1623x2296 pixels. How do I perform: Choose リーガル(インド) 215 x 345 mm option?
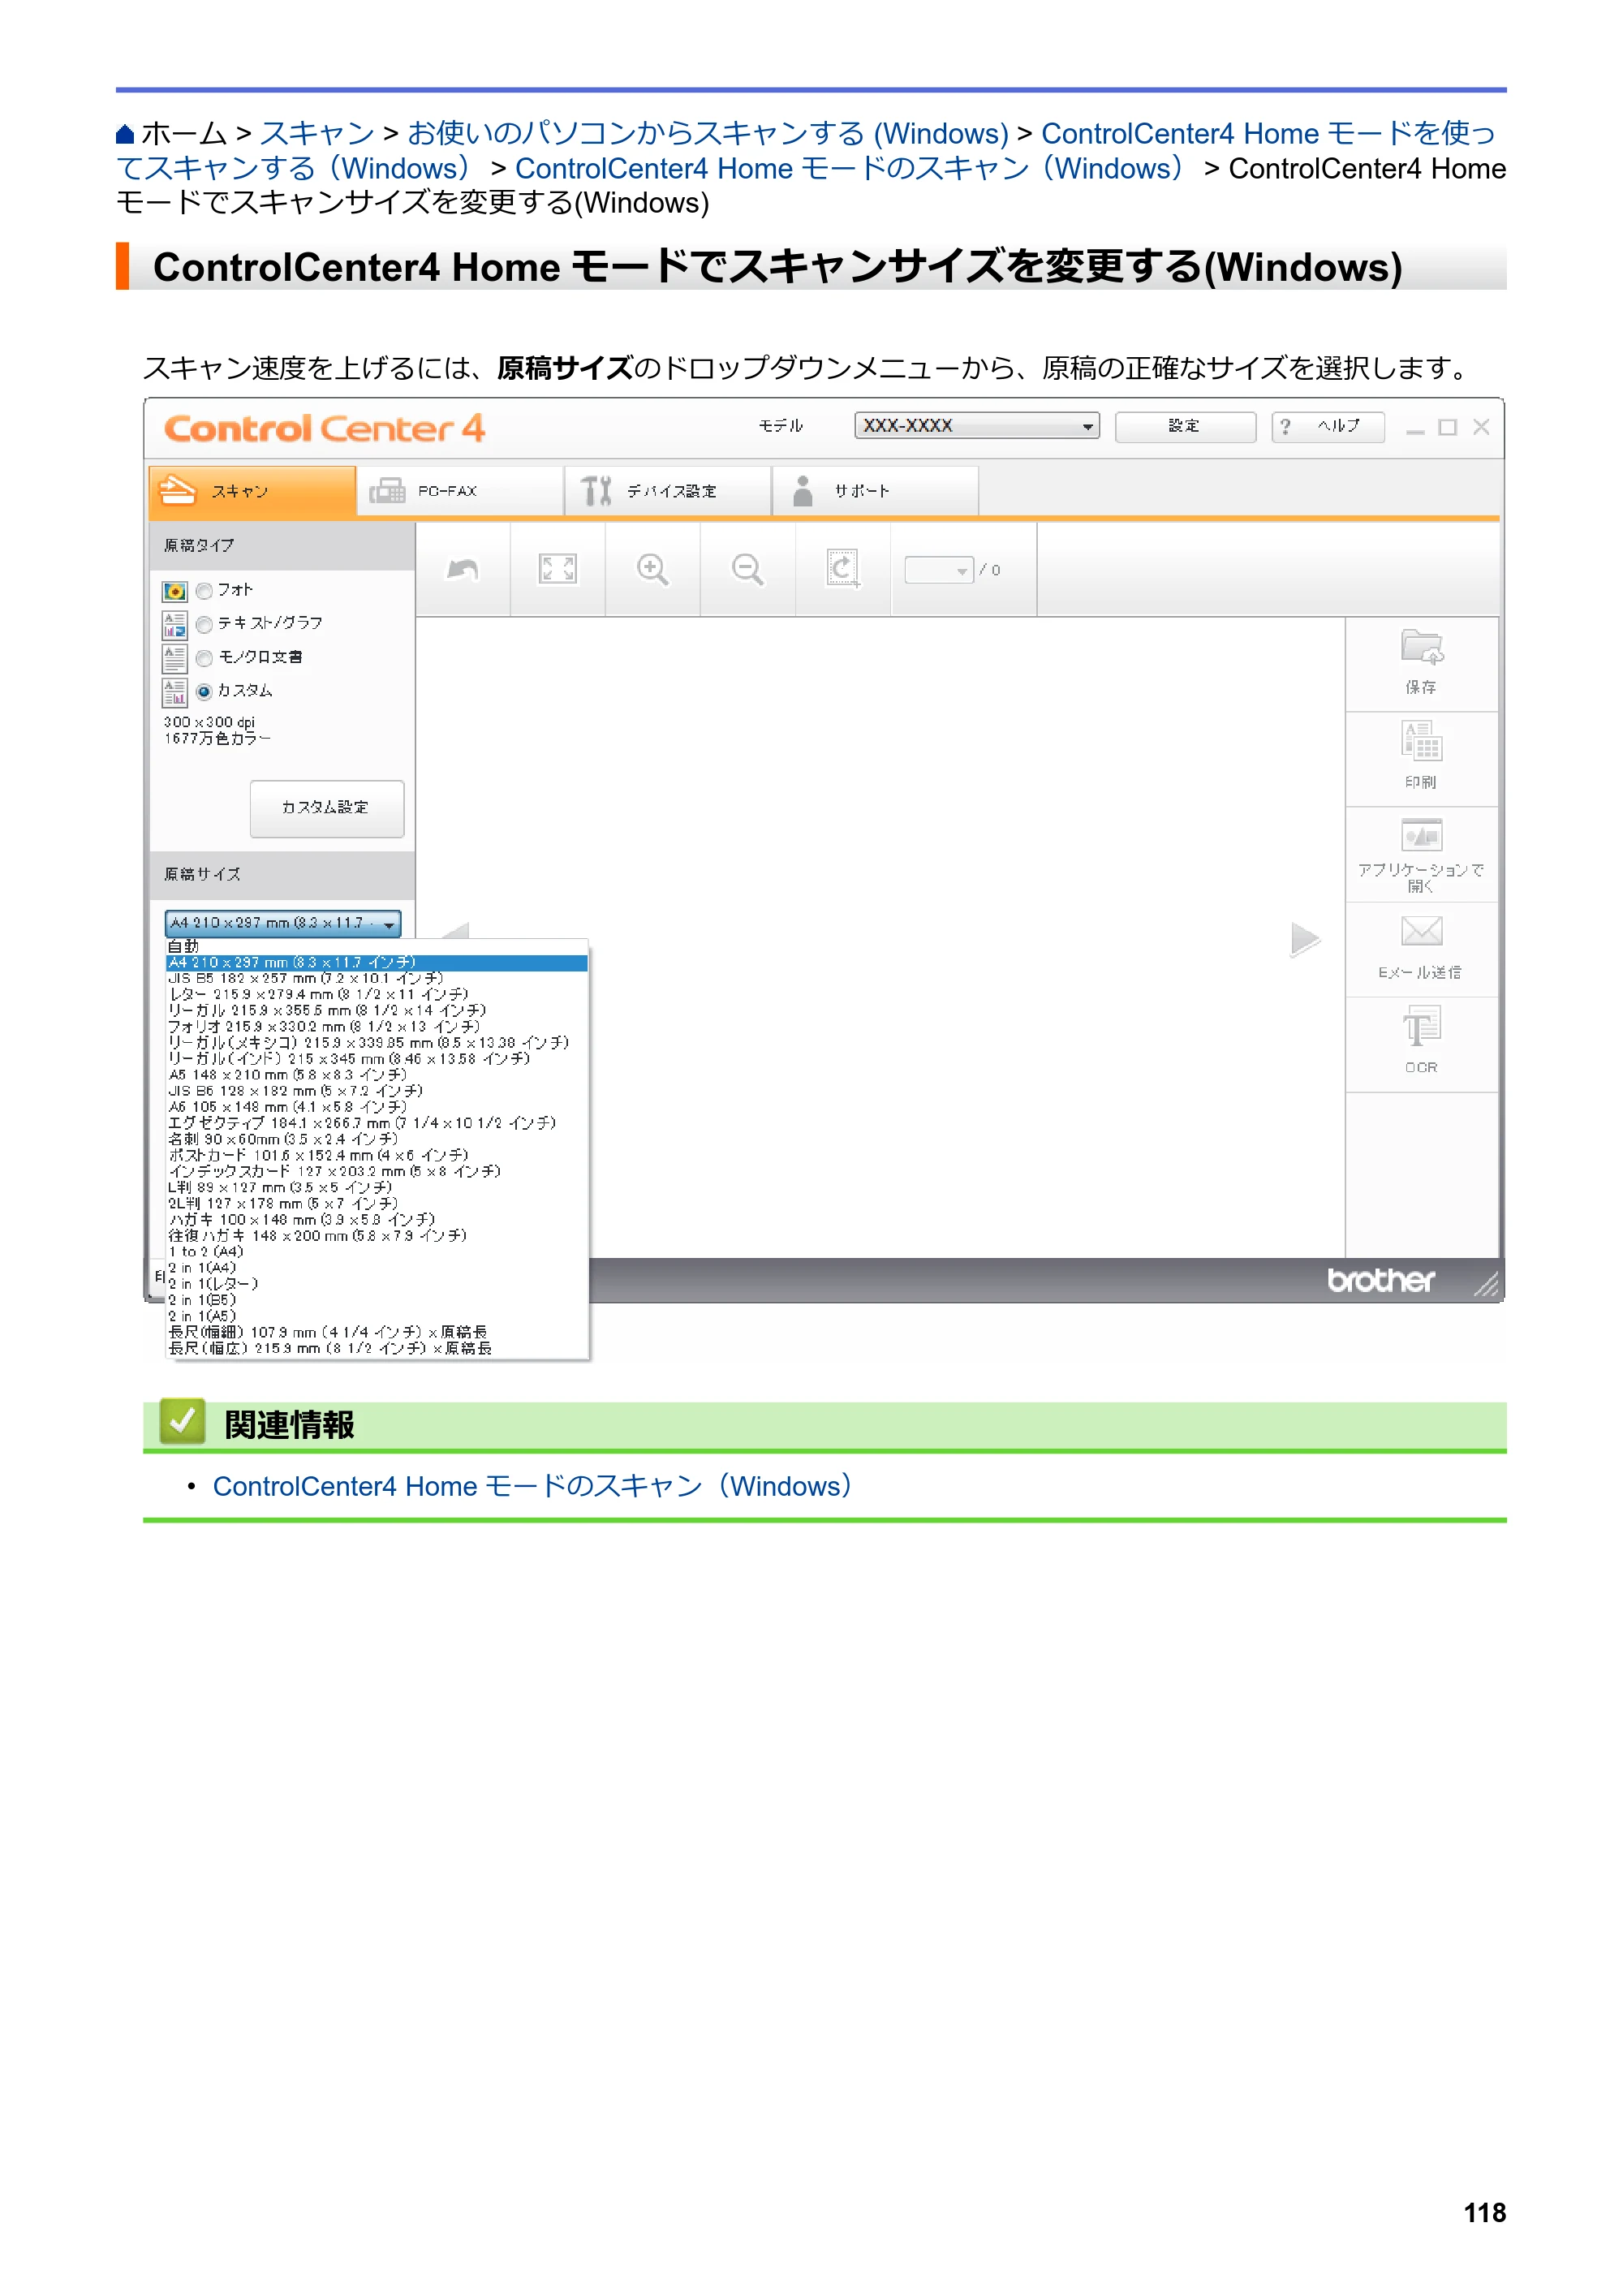click(376, 1059)
